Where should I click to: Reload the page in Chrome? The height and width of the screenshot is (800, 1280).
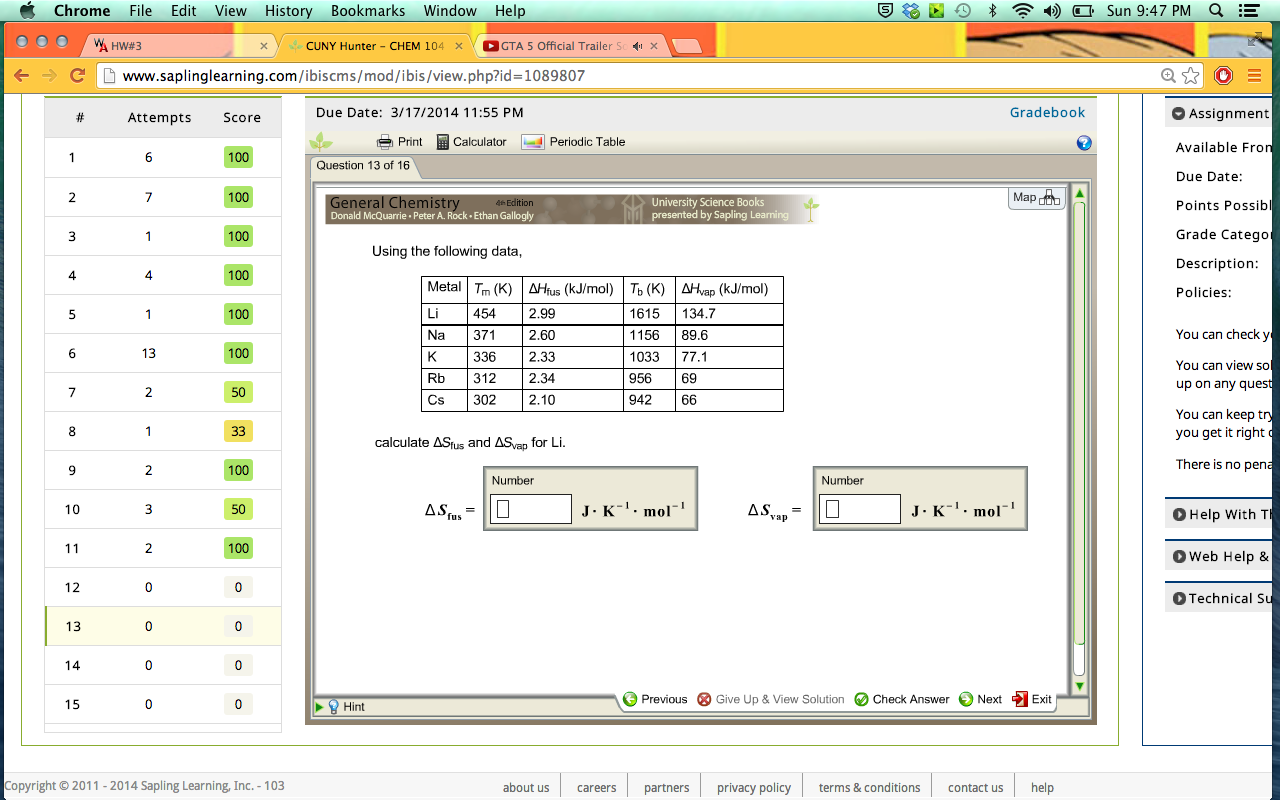(78, 75)
